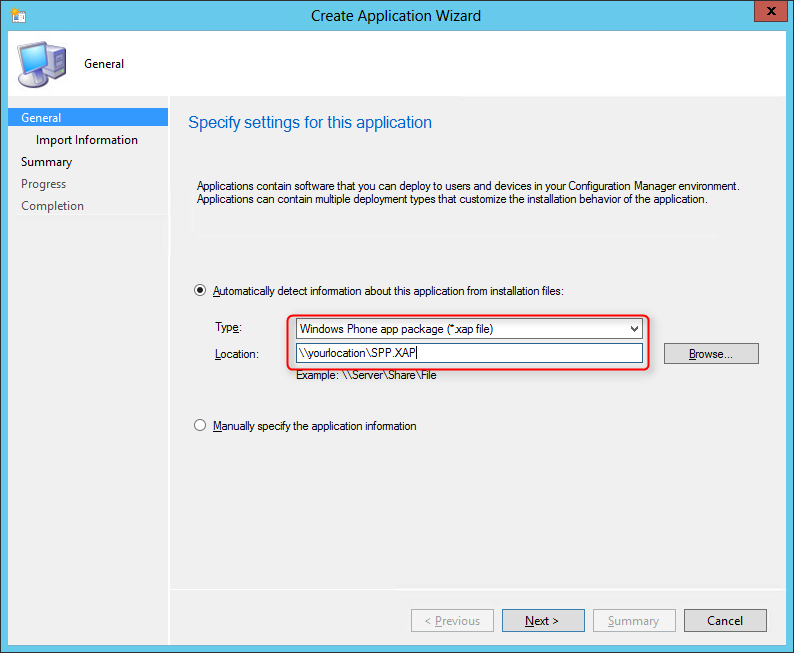Click the Next > button
This screenshot has width=794, height=653.
543,621
